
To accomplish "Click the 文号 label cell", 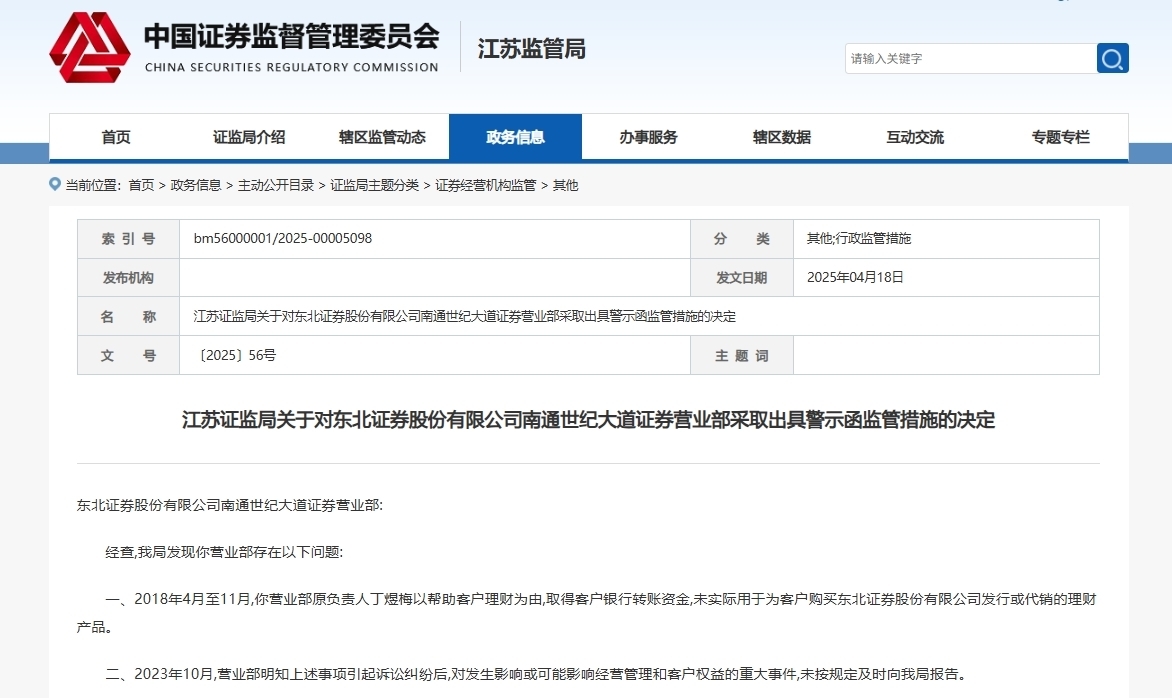I will pyautogui.click(x=129, y=356).
